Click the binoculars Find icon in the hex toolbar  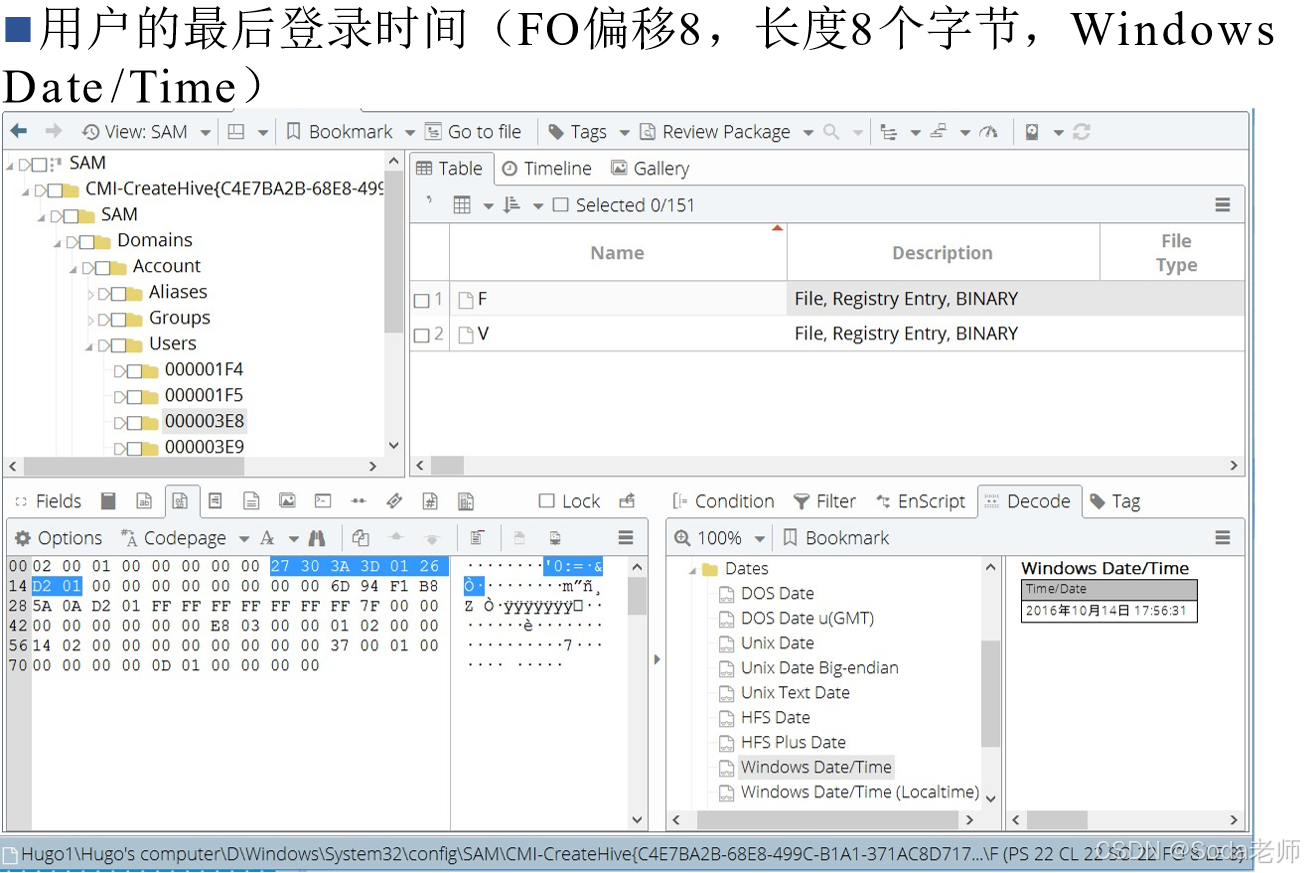point(317,538)
